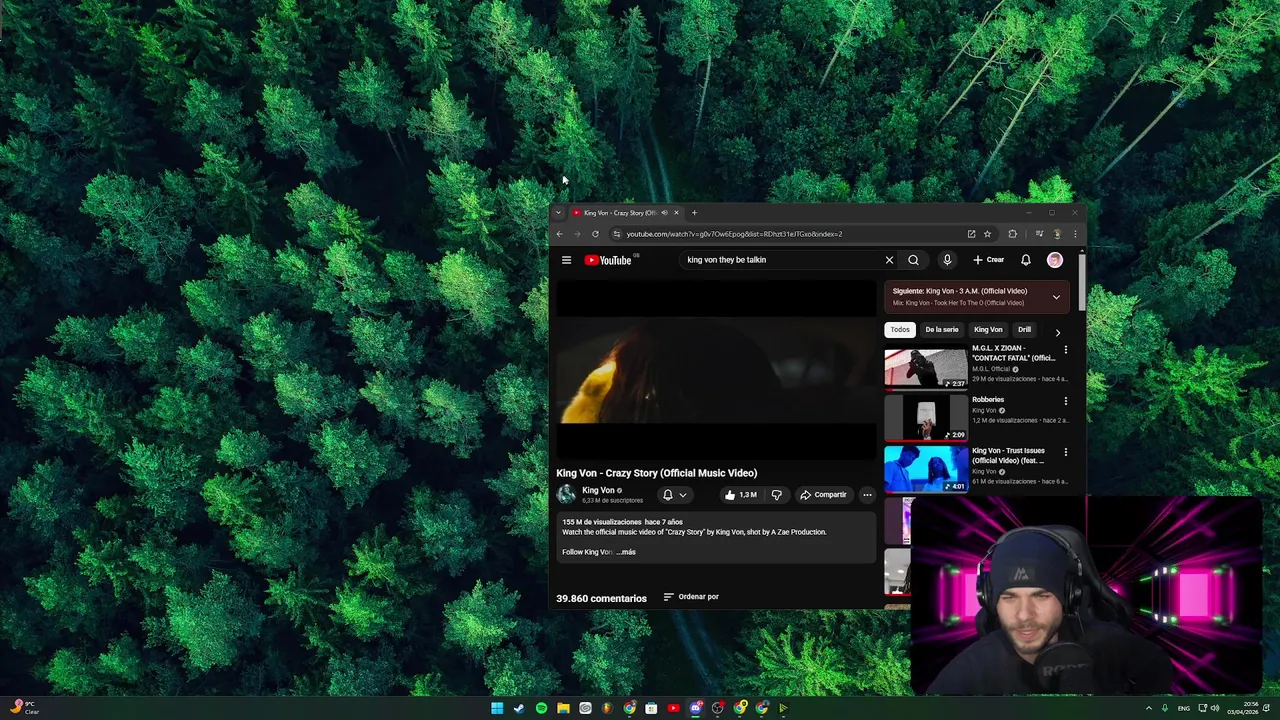Open options for CONTACT FATAL video
Viewport: 1280px width, 720px height.
[x=1065, y=350]
